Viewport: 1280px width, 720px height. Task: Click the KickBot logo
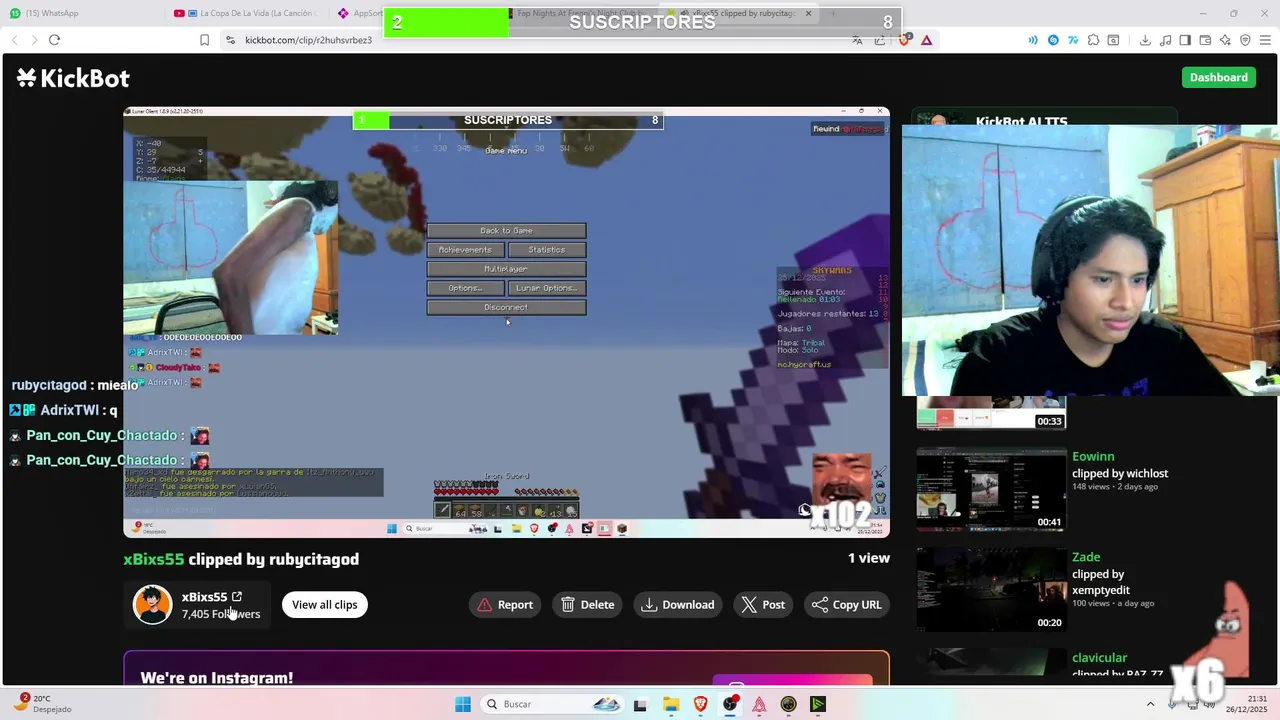coord(73,78)
